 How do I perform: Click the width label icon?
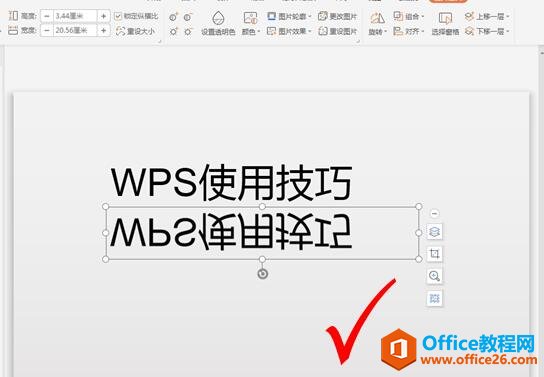(x=13, y=31)
